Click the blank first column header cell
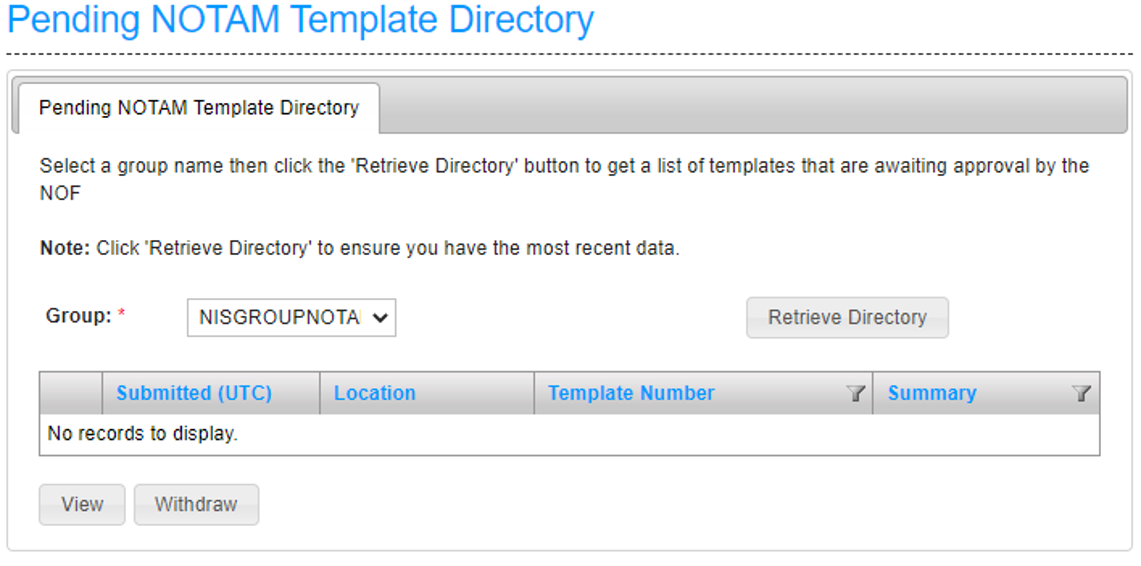 (71, 393)
